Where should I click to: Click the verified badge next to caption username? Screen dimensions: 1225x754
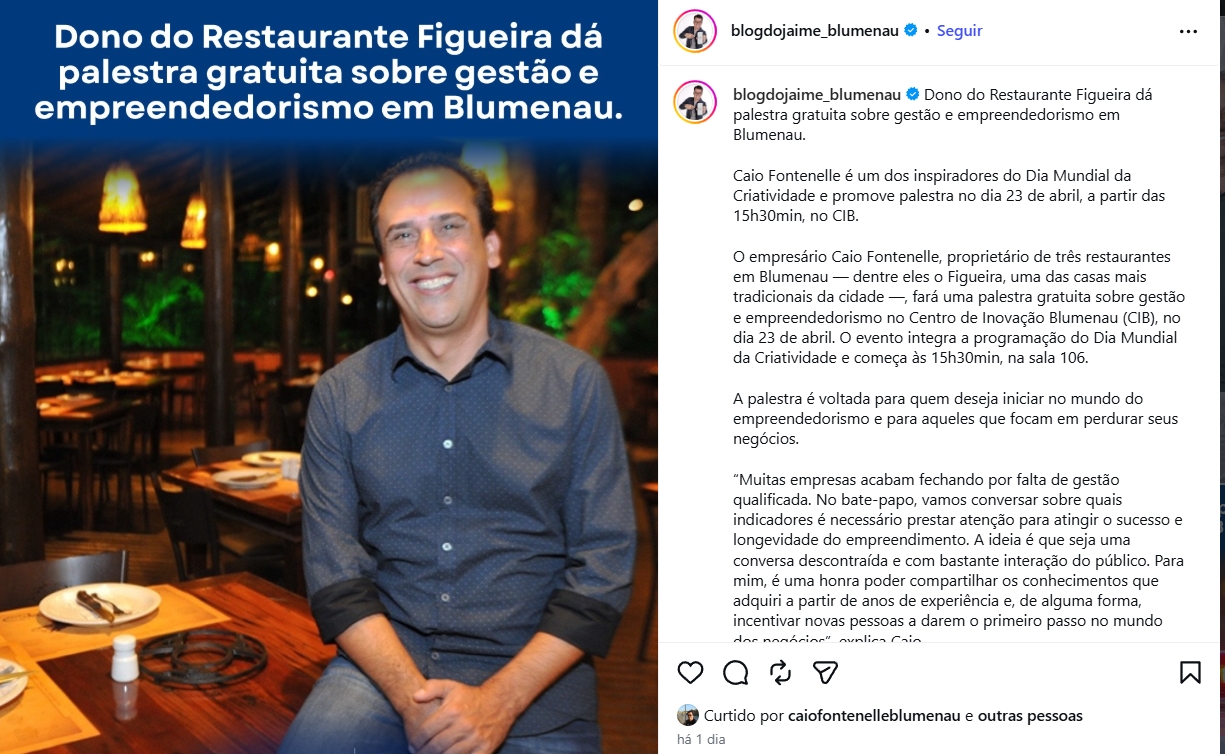[912, 95]
